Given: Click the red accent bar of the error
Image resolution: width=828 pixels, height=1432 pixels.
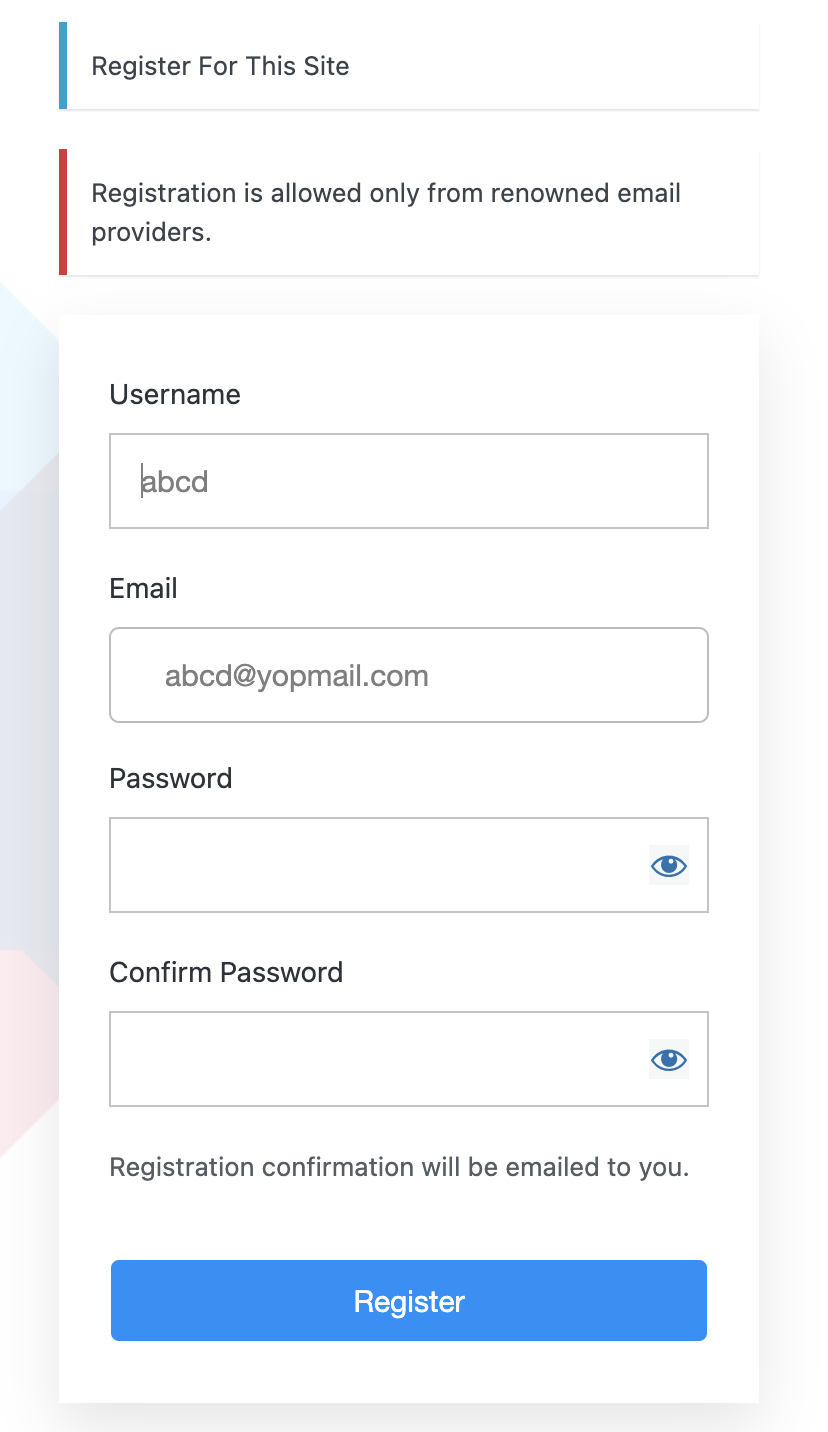Looking at the screenshot, I should 63,212.
